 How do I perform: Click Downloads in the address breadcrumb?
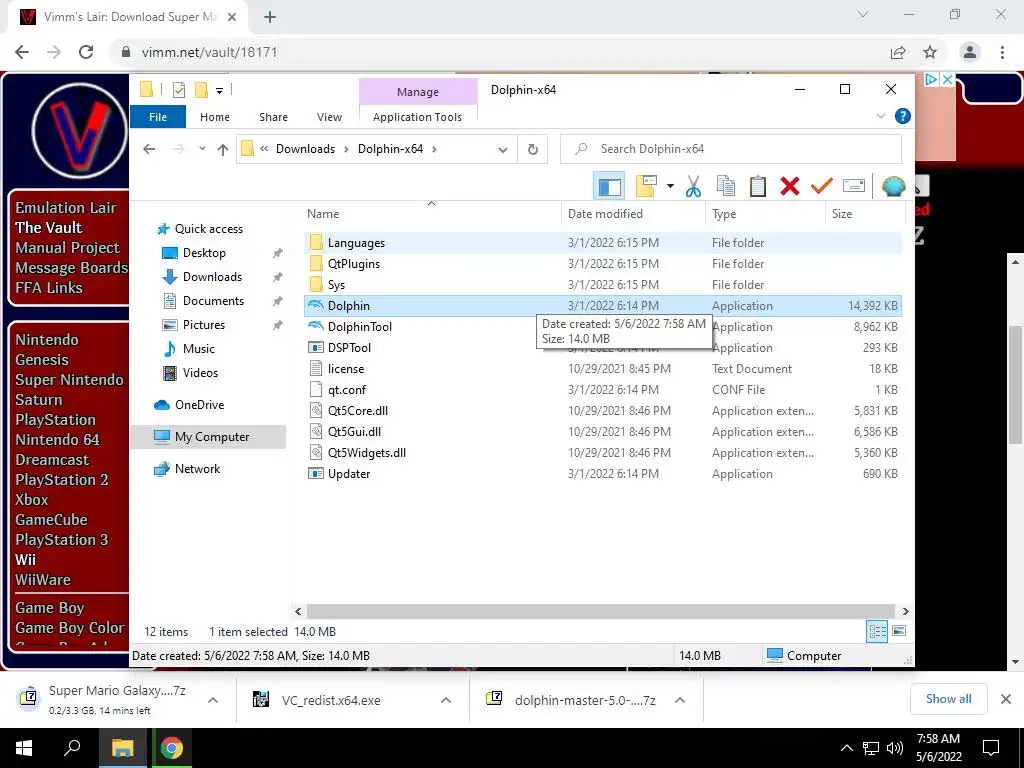point(305,149)
